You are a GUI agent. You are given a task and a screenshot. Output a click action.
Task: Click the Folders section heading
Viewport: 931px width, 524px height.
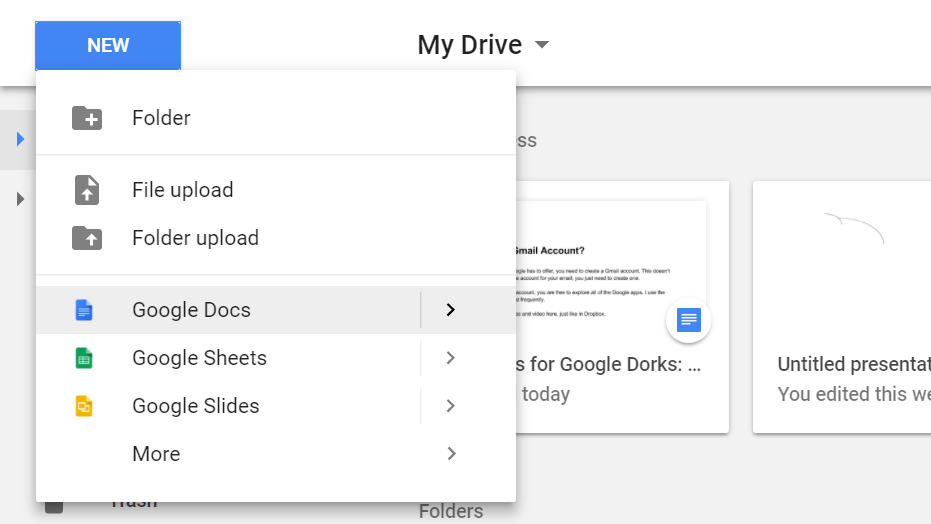[x=451, y=511]
